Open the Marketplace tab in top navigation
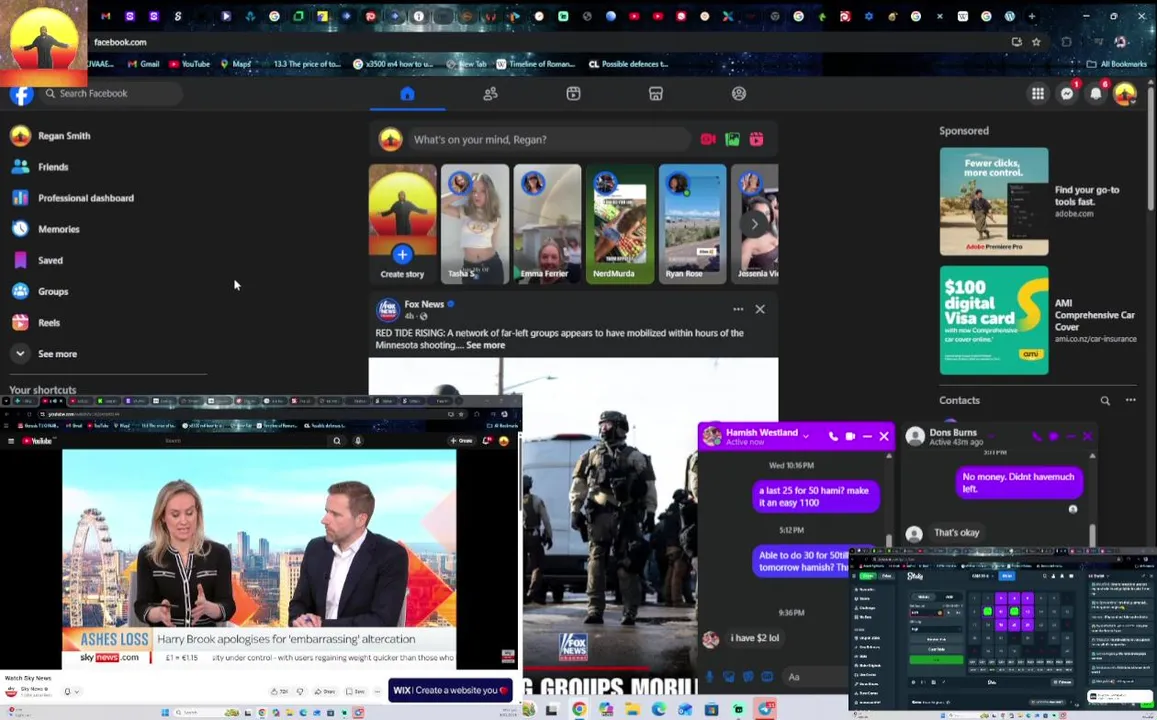The height and width of the screenshot is (720, 1157). [x=656, y=94]
